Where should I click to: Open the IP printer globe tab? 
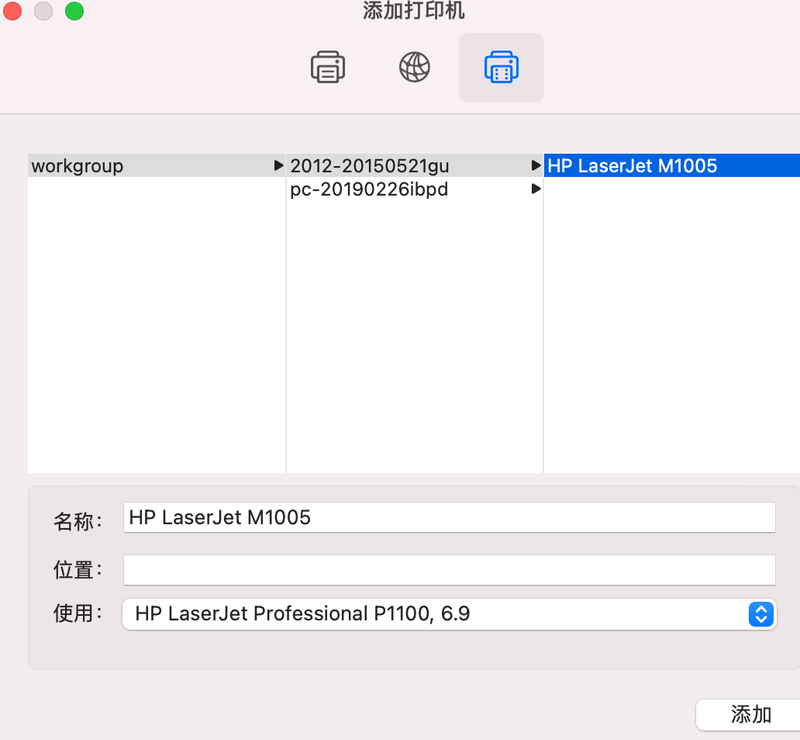coord(414,67)
